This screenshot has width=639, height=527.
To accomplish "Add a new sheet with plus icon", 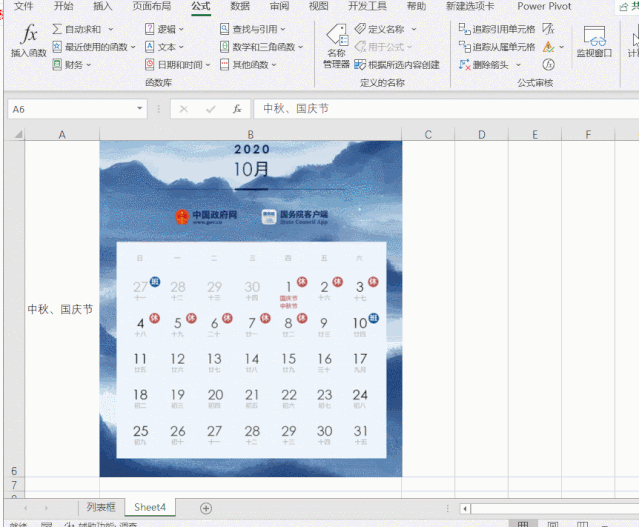I will (206, 508).
